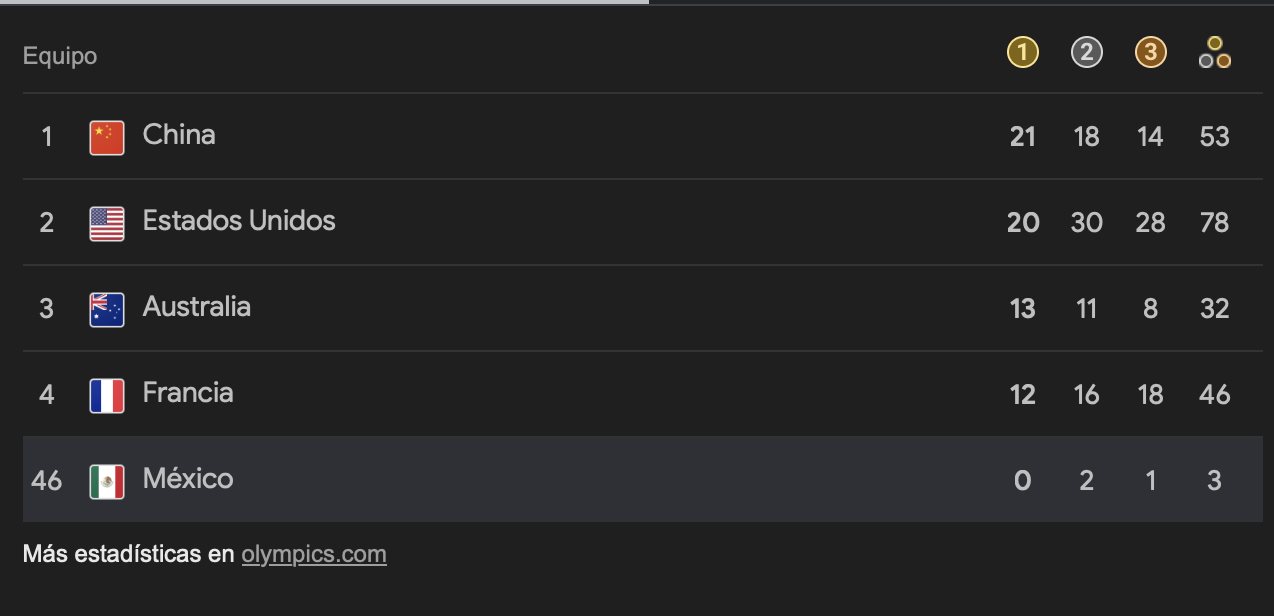
Task: Click the Australia flag icon
Action: pyautogui.click(x=107, y=309)
